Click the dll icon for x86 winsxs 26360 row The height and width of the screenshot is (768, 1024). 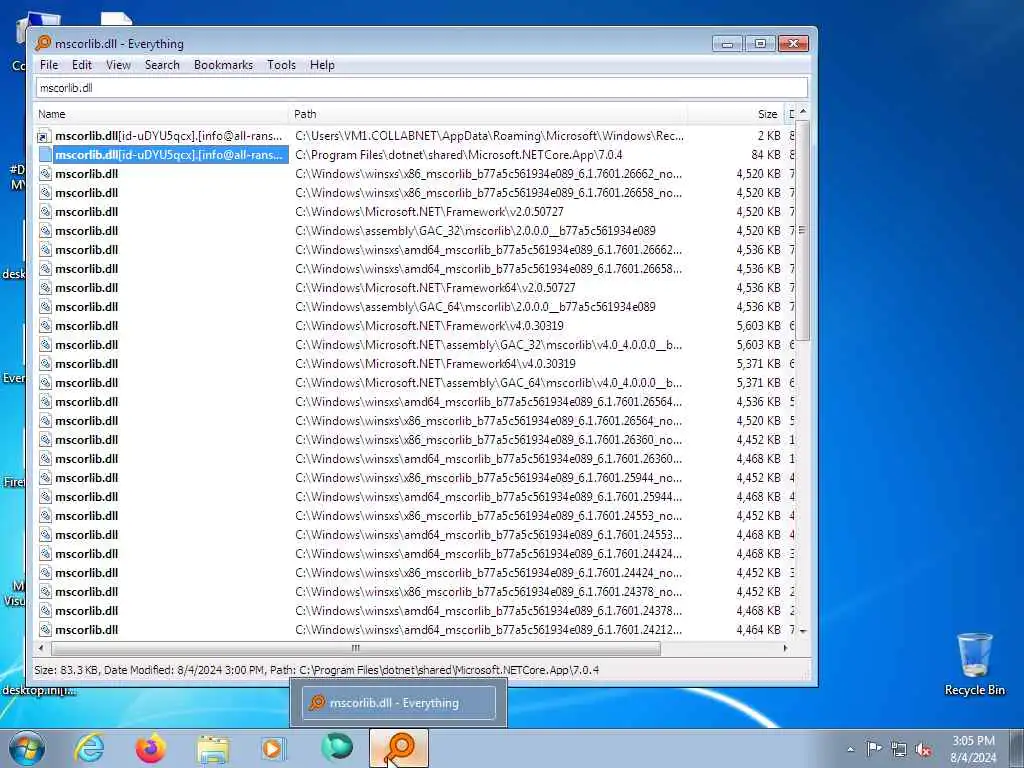tap(44, 440)
